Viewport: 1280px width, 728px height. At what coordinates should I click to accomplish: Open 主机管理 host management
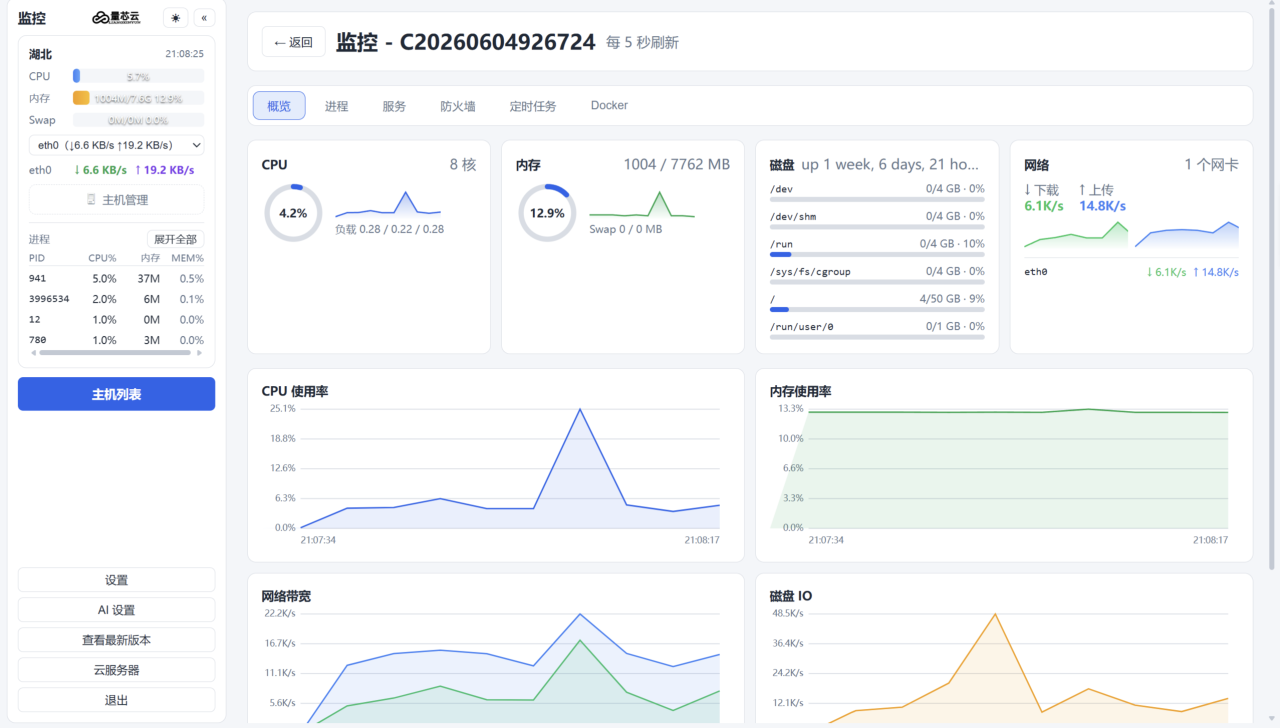point(116,200)
